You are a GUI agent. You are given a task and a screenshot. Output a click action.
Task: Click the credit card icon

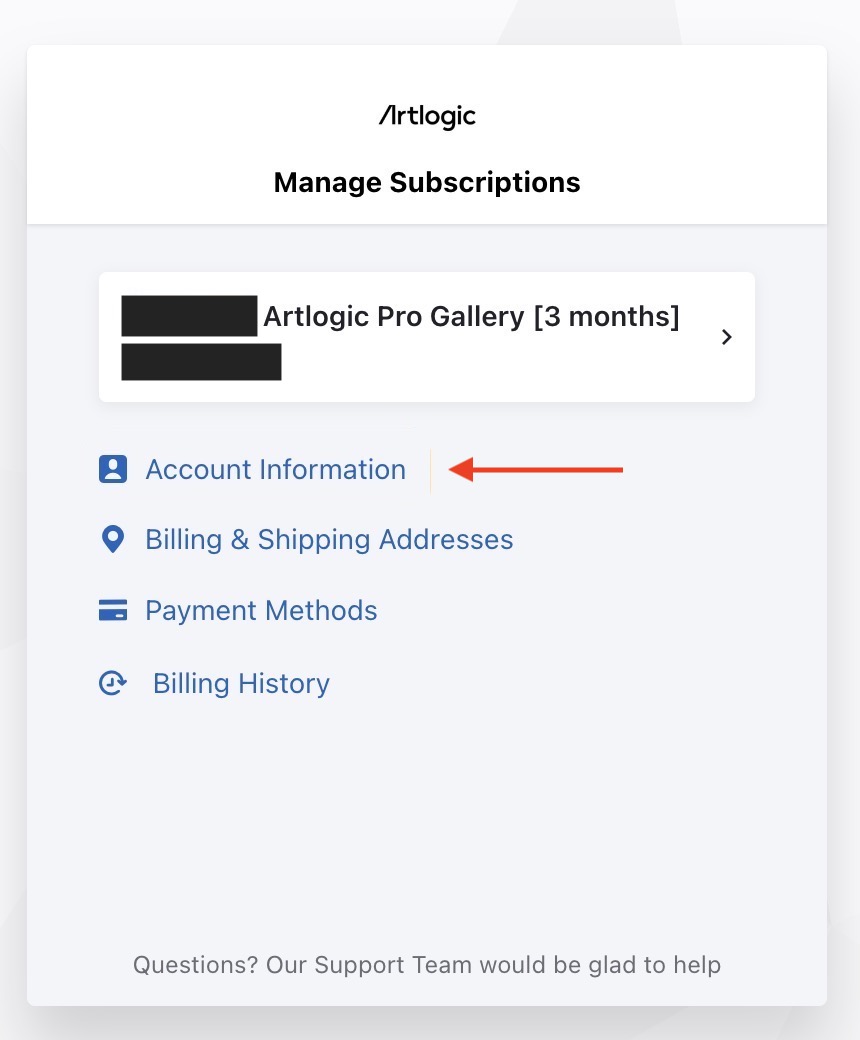(x=113, y=610)
